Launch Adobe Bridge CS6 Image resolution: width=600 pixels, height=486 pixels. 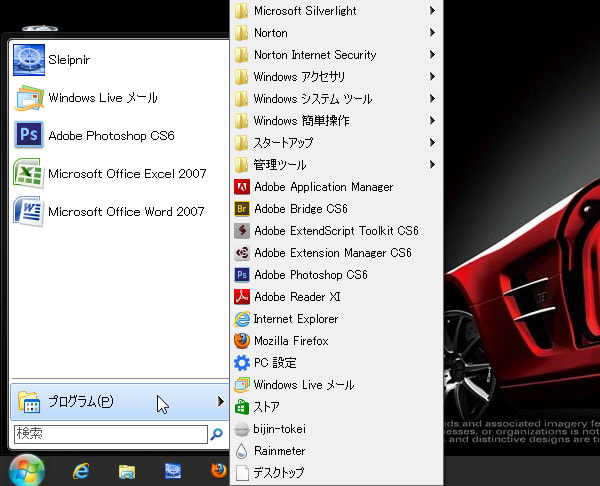(300, 209)
